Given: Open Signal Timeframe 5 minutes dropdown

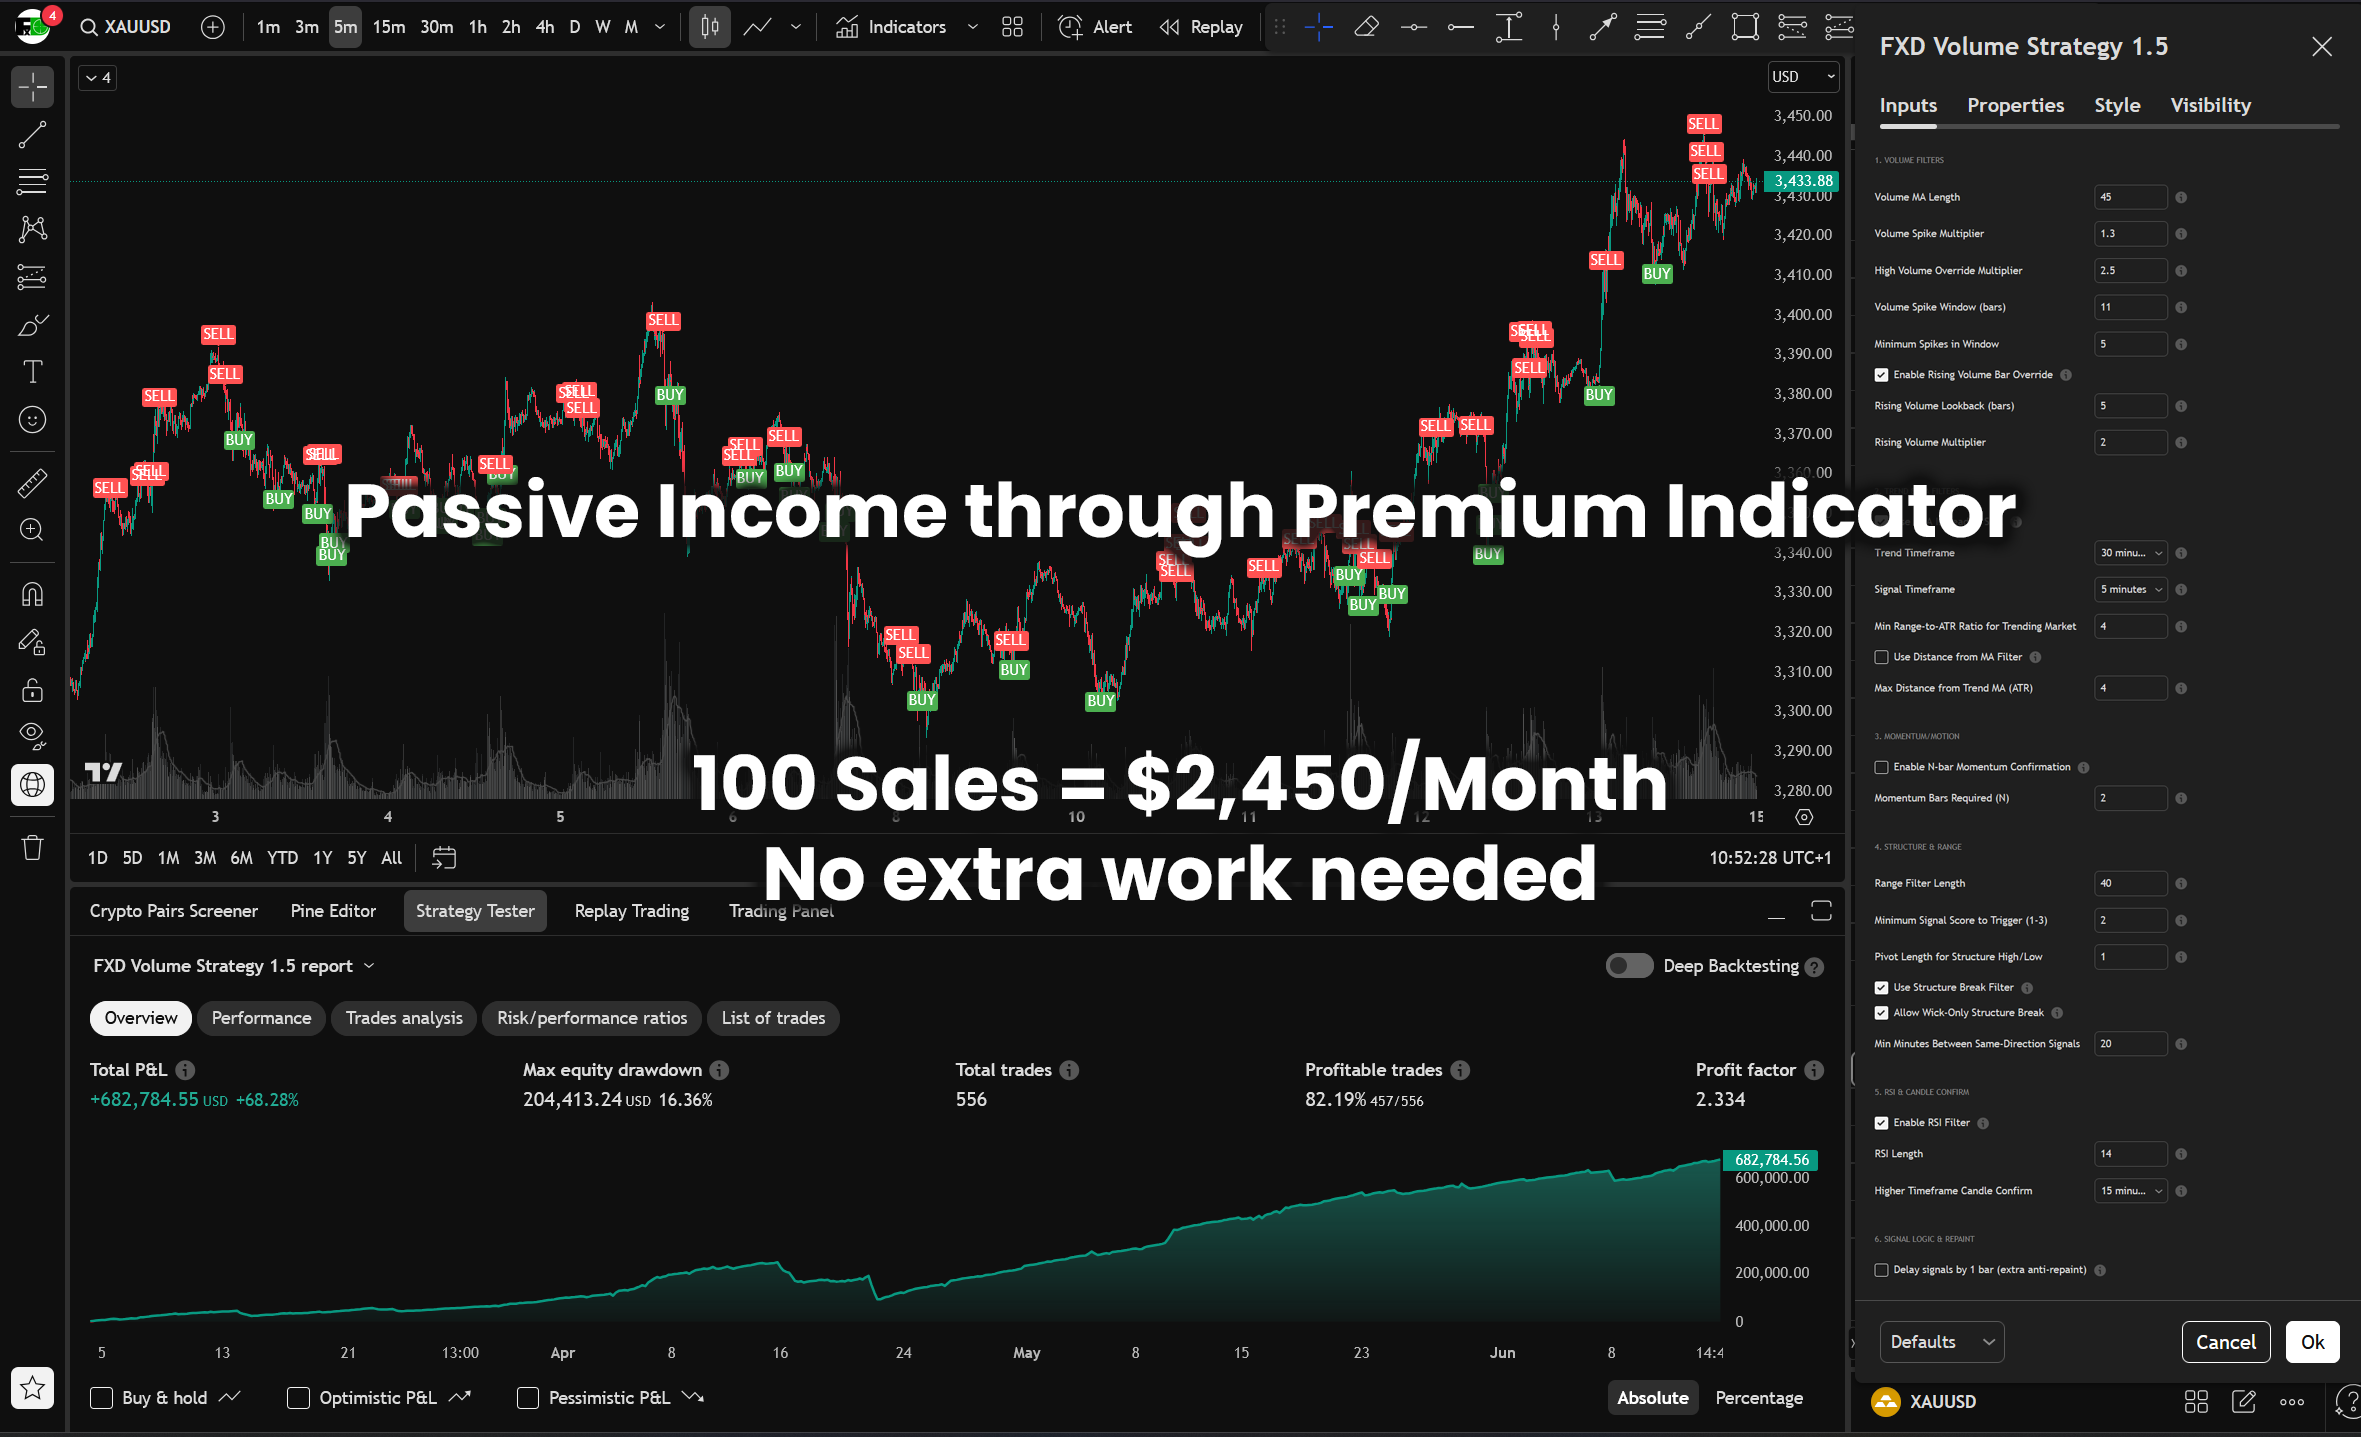Looking at the screenshot, I should pos(2130,590).
